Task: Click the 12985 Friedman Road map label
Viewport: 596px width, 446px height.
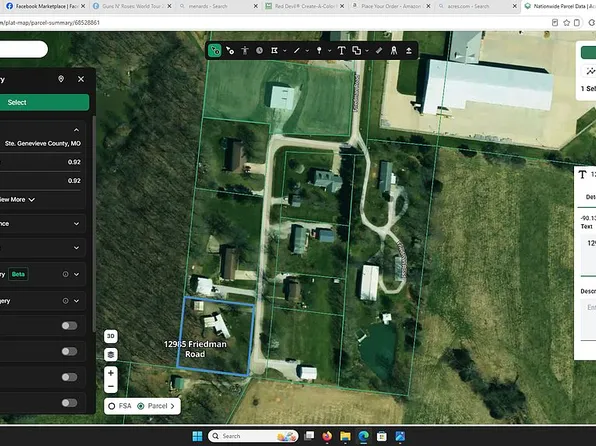Action: (x=195, y=349)
